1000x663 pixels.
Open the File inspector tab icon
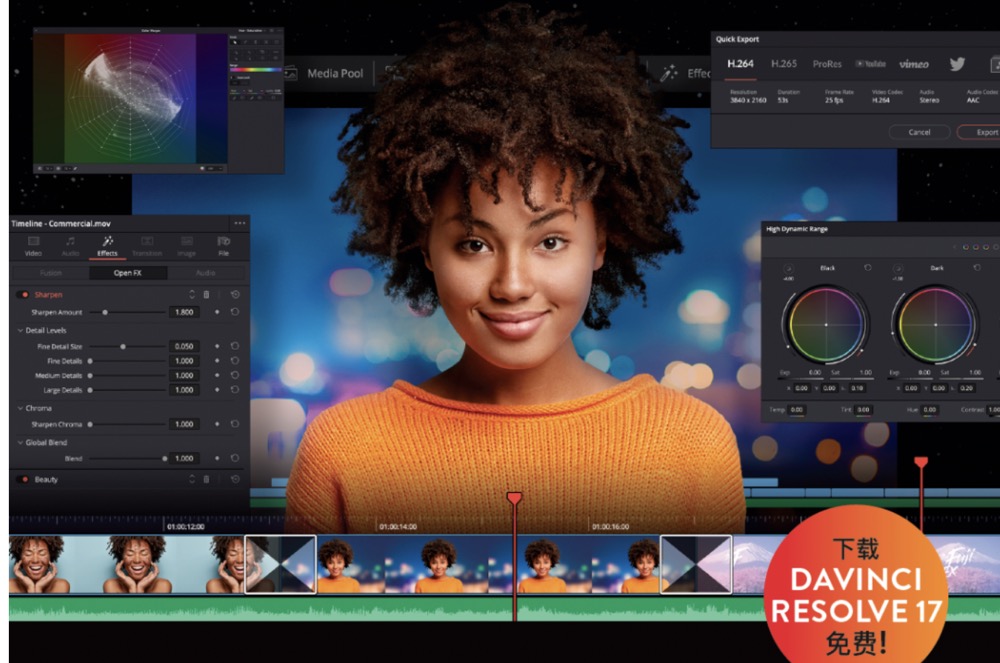[223, 246]
